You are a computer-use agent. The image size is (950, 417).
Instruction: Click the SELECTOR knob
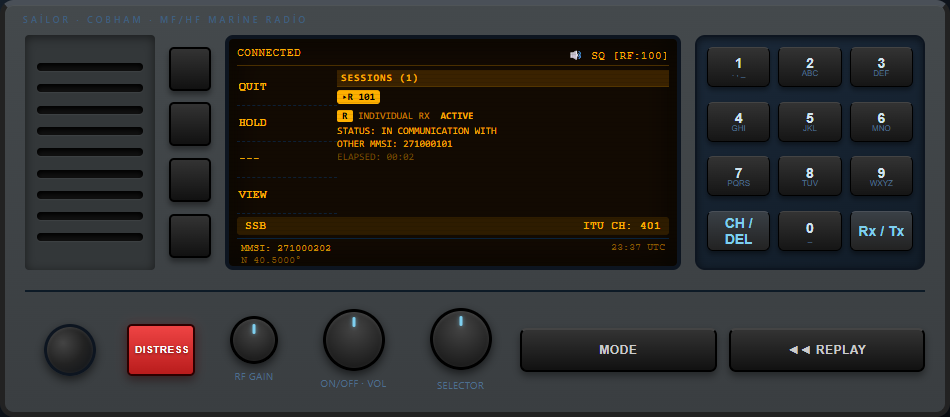[460, 339]
